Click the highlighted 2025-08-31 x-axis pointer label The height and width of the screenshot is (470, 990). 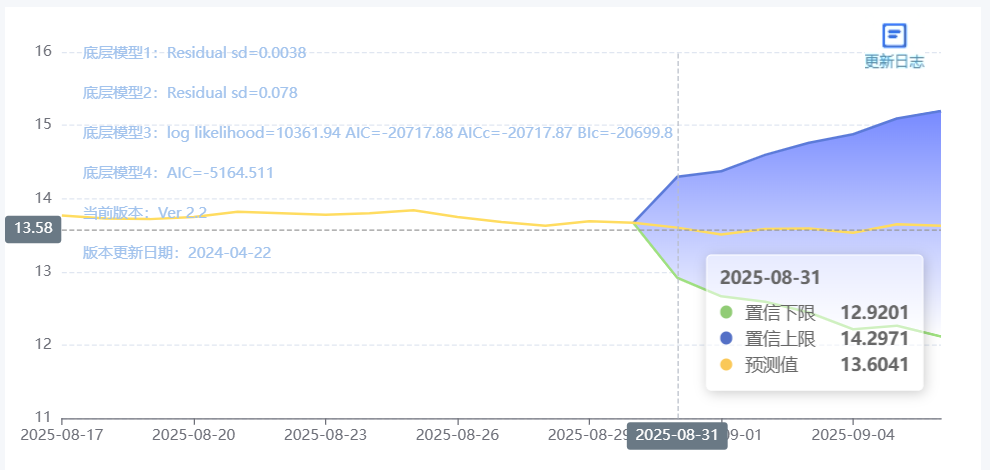[677, 435]
